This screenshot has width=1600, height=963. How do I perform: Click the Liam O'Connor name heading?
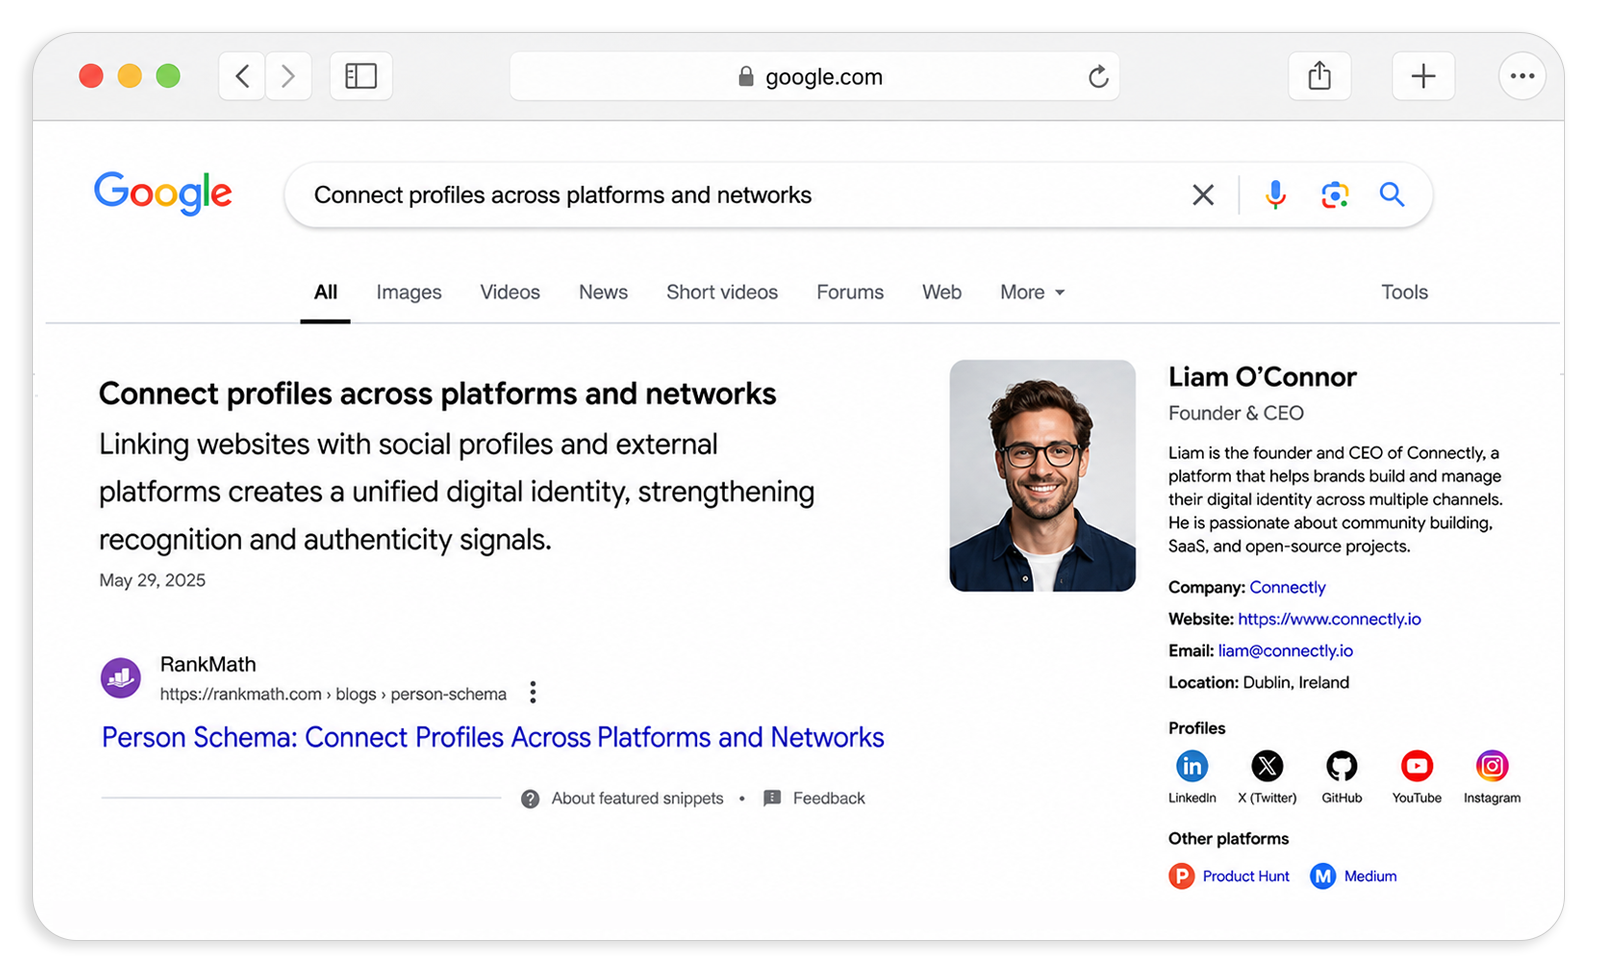1262,377
